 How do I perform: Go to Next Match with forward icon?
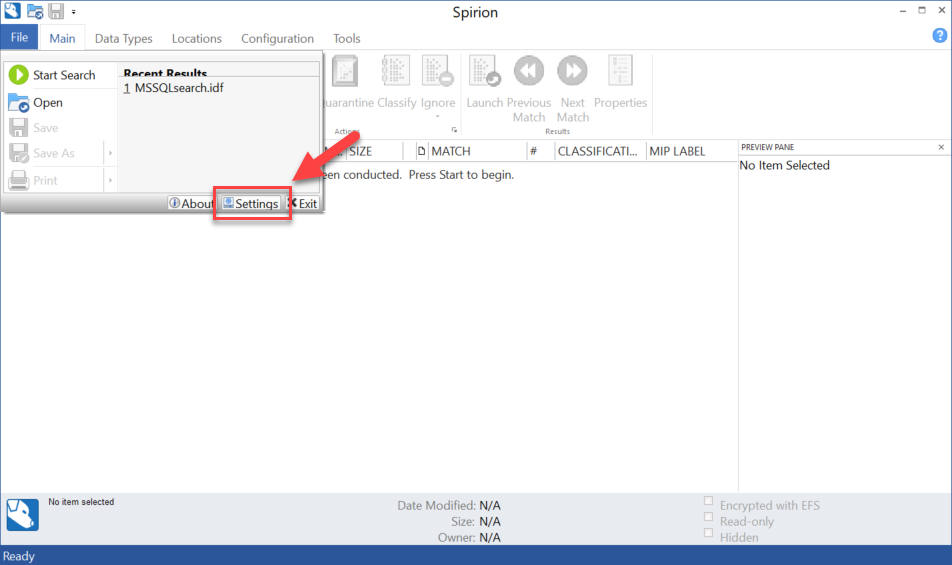pos(573,71)
